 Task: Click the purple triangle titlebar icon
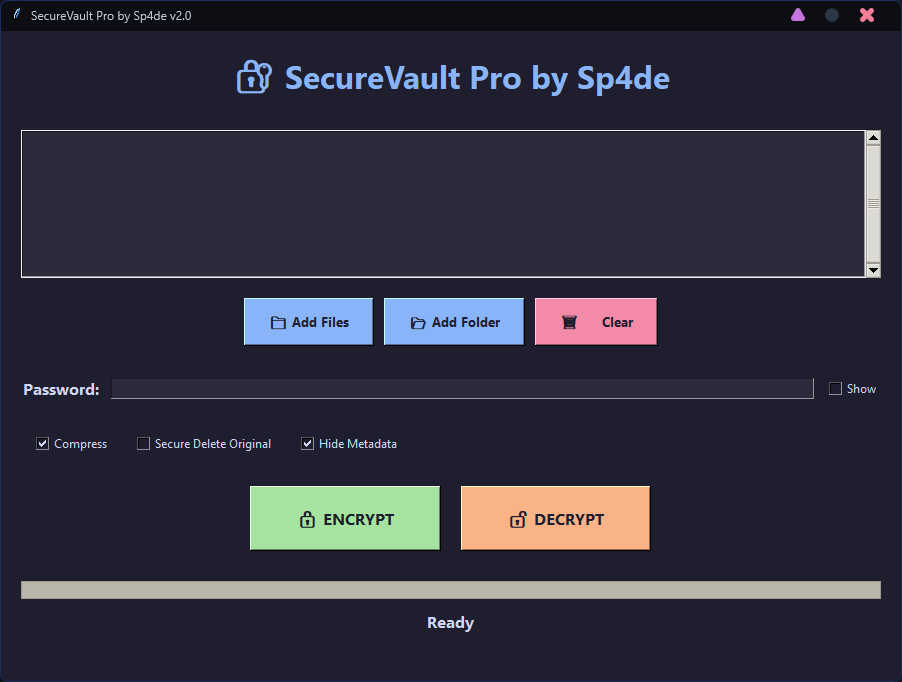(798, 15)
